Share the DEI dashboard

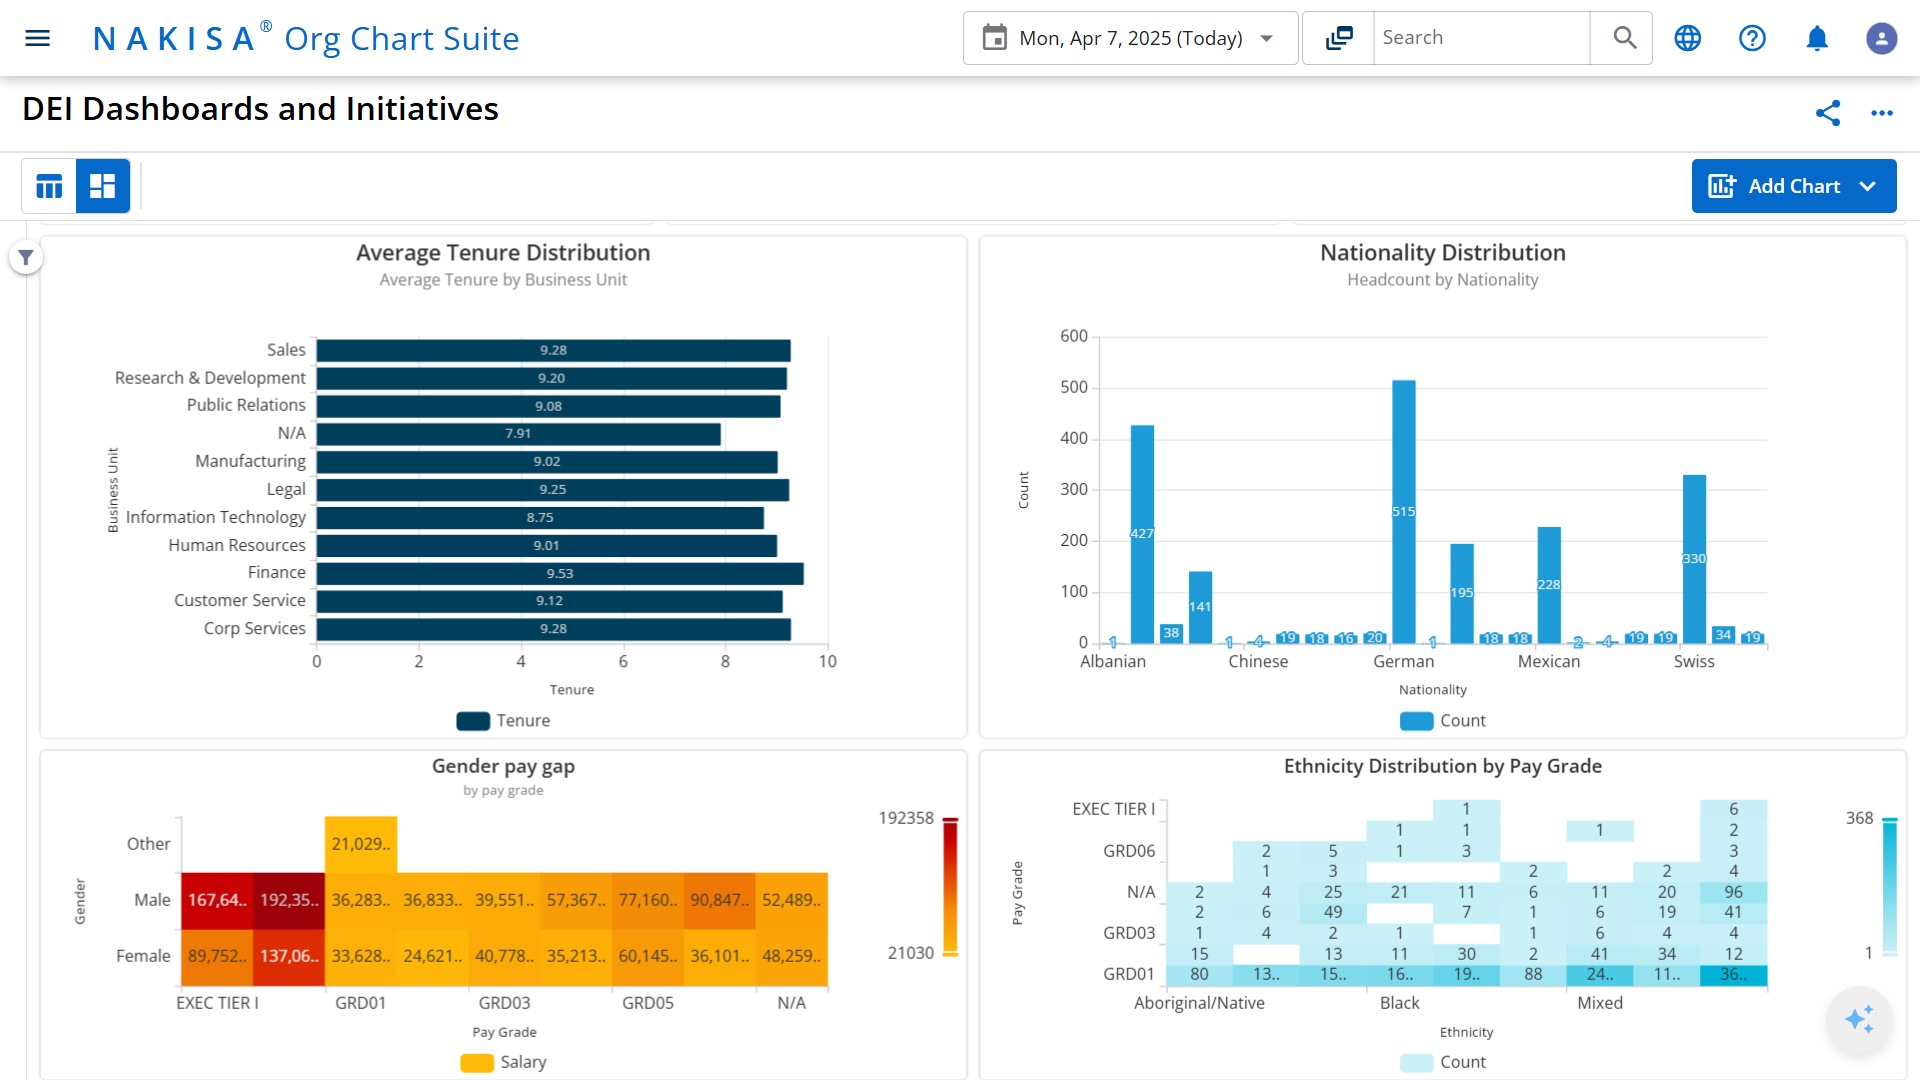1829,113
